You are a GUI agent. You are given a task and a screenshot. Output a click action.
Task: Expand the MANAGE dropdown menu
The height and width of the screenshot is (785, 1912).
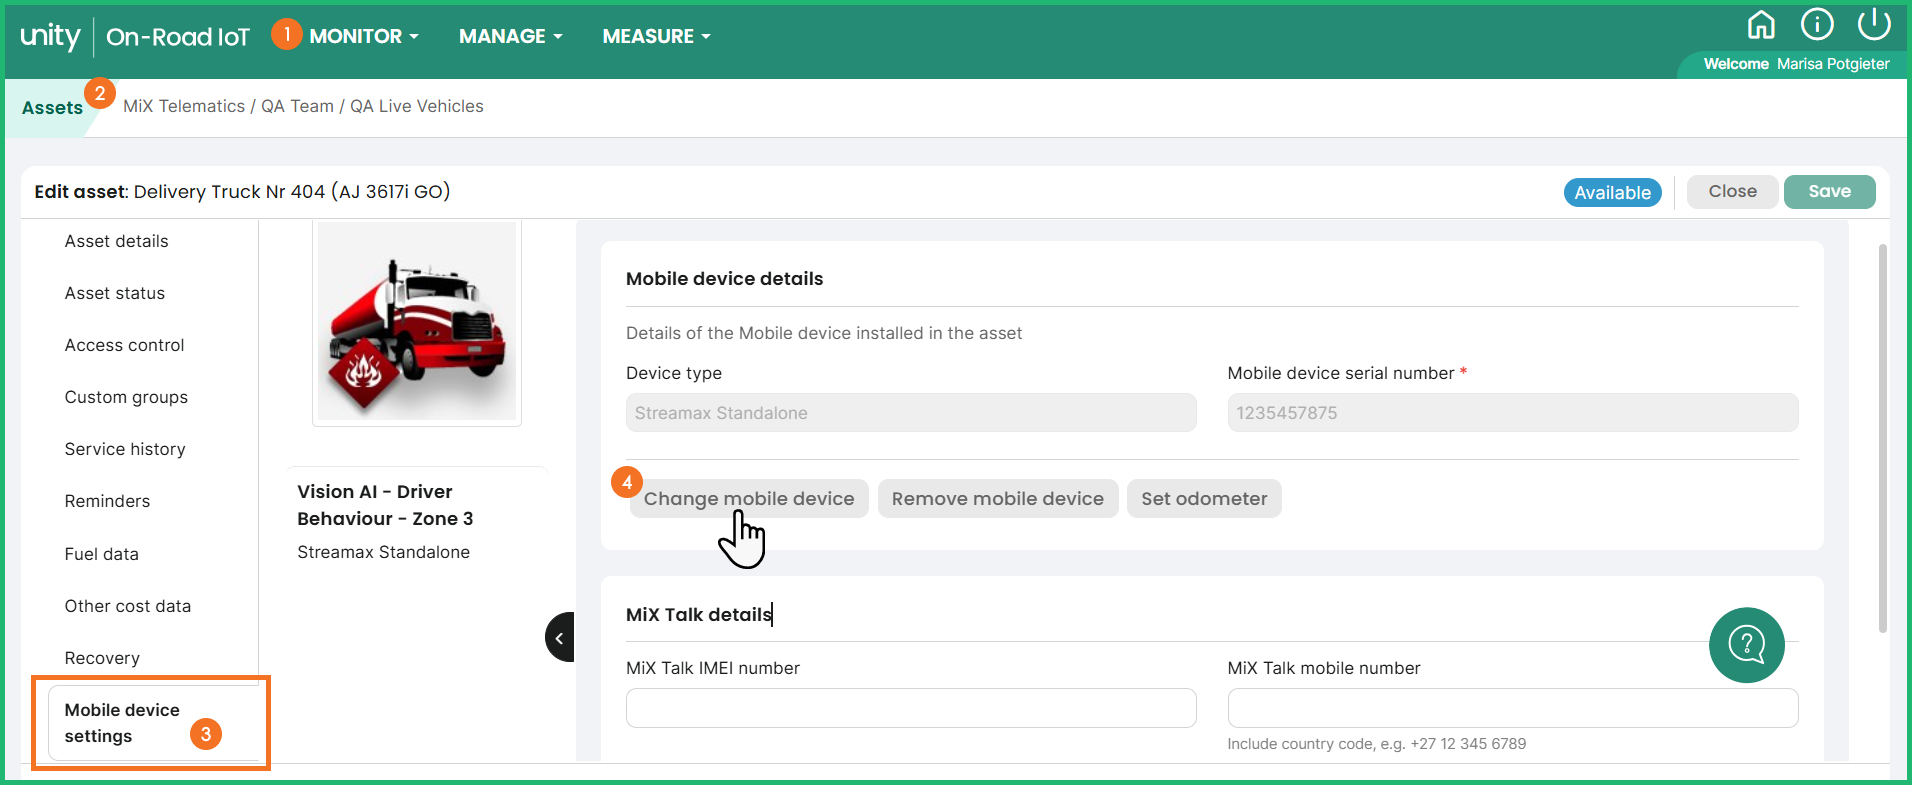tap(510, 37)
